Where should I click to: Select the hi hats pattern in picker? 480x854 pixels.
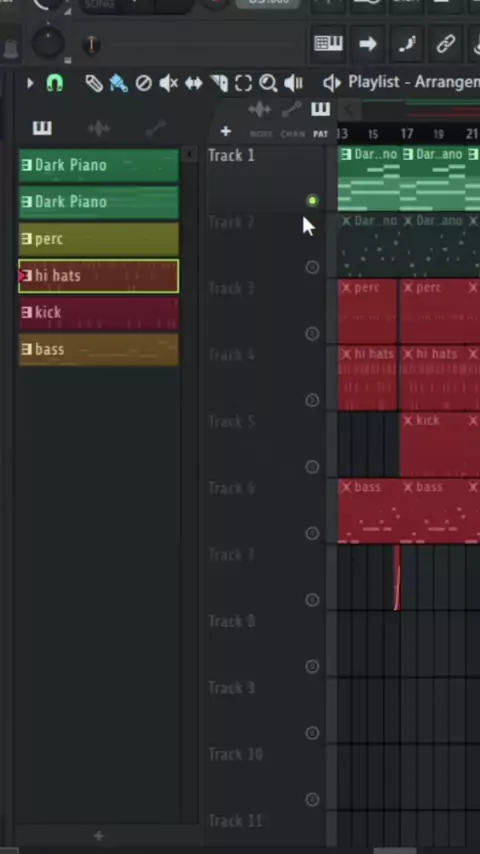click(99, 276)
